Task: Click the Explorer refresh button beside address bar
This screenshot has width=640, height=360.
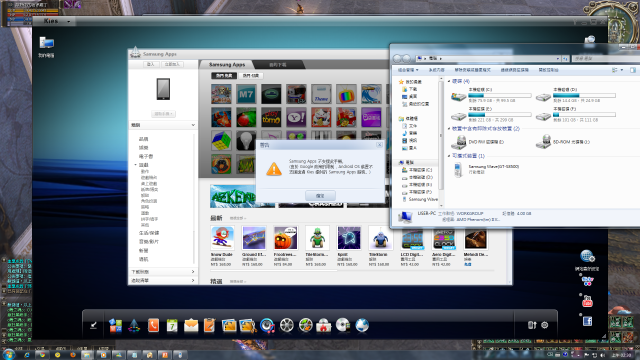Action: [565, 59]
